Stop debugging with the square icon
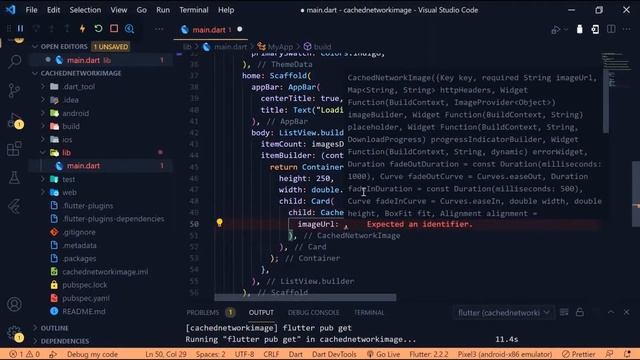The image size is (640, 360). coord(114,29)
